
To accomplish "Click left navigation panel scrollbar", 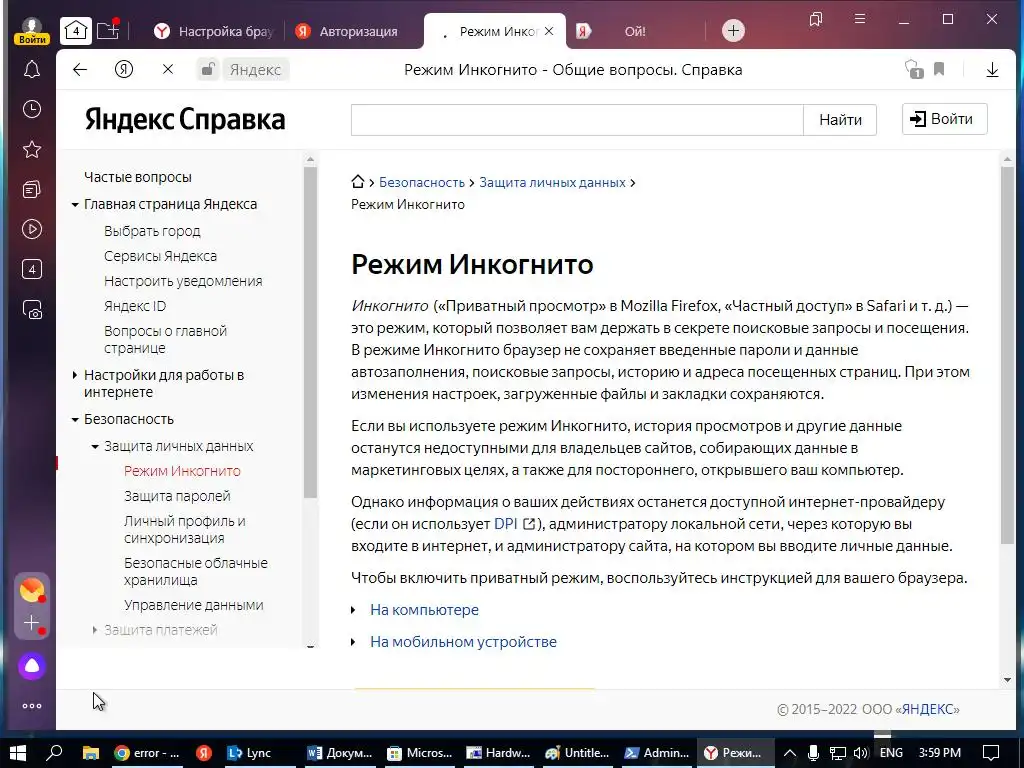I will (310, 333).
